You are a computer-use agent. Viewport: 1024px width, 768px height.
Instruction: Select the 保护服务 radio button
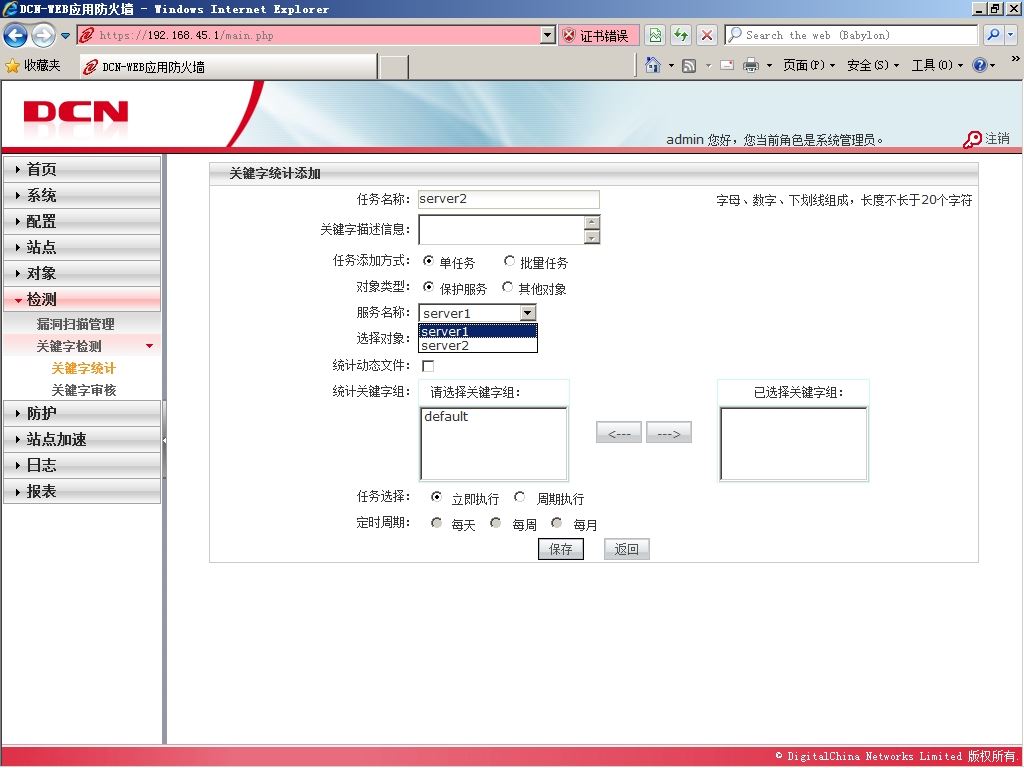[428, 287]
